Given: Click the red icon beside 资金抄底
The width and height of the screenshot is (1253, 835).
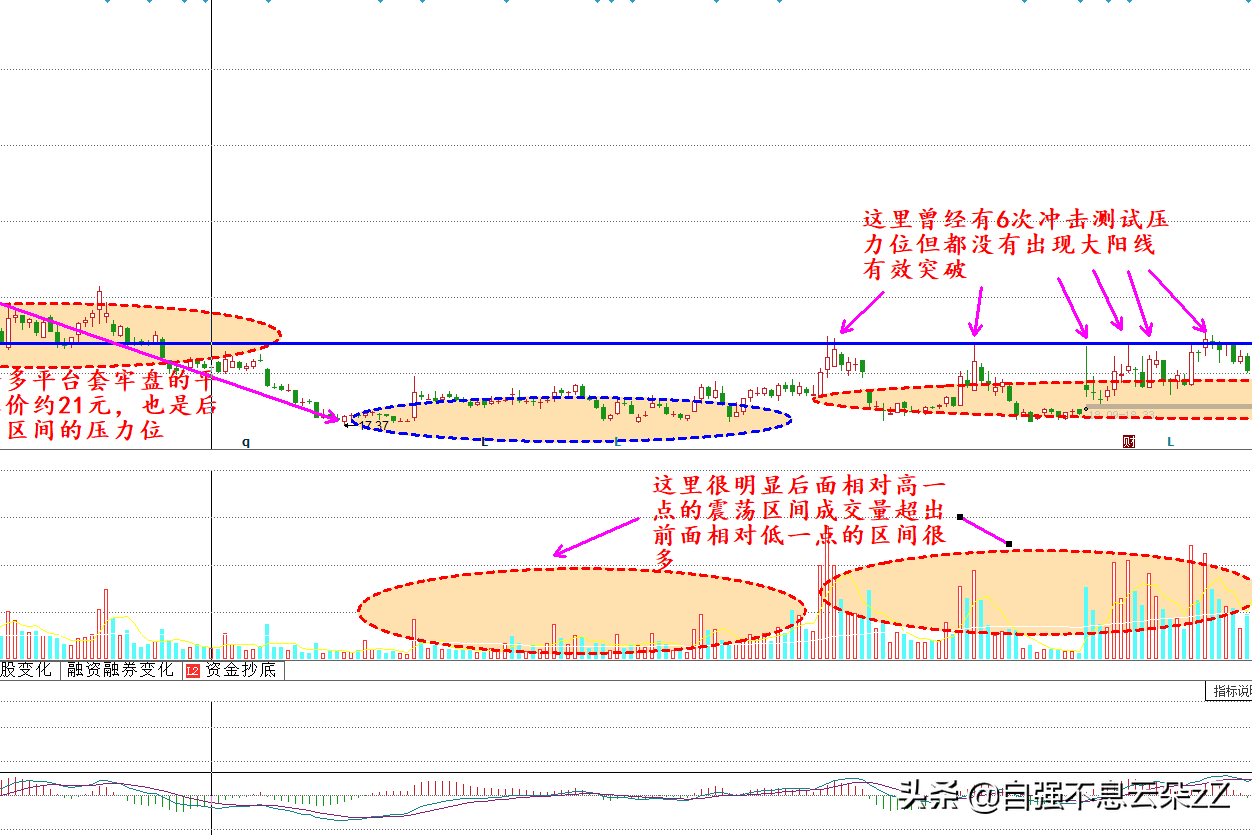Looking at the screenshot, I should (x=192, y=670).
